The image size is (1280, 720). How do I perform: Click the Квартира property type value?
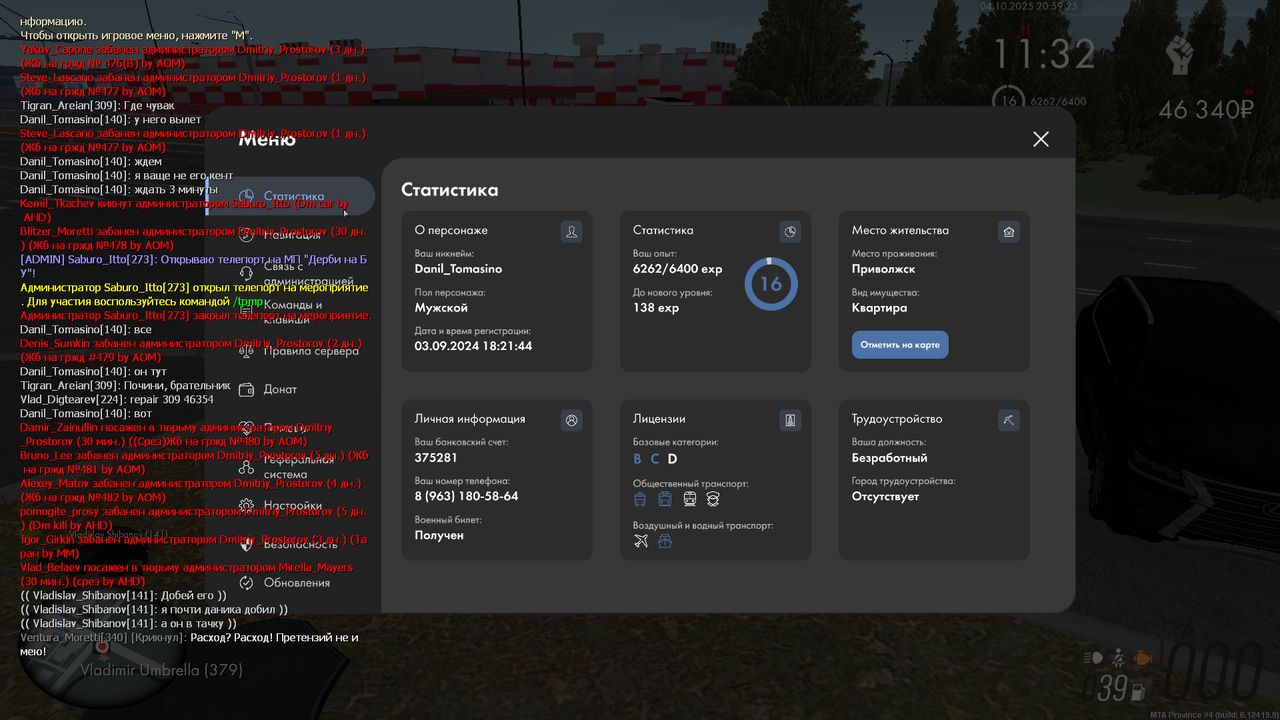[x=880, y=308]
